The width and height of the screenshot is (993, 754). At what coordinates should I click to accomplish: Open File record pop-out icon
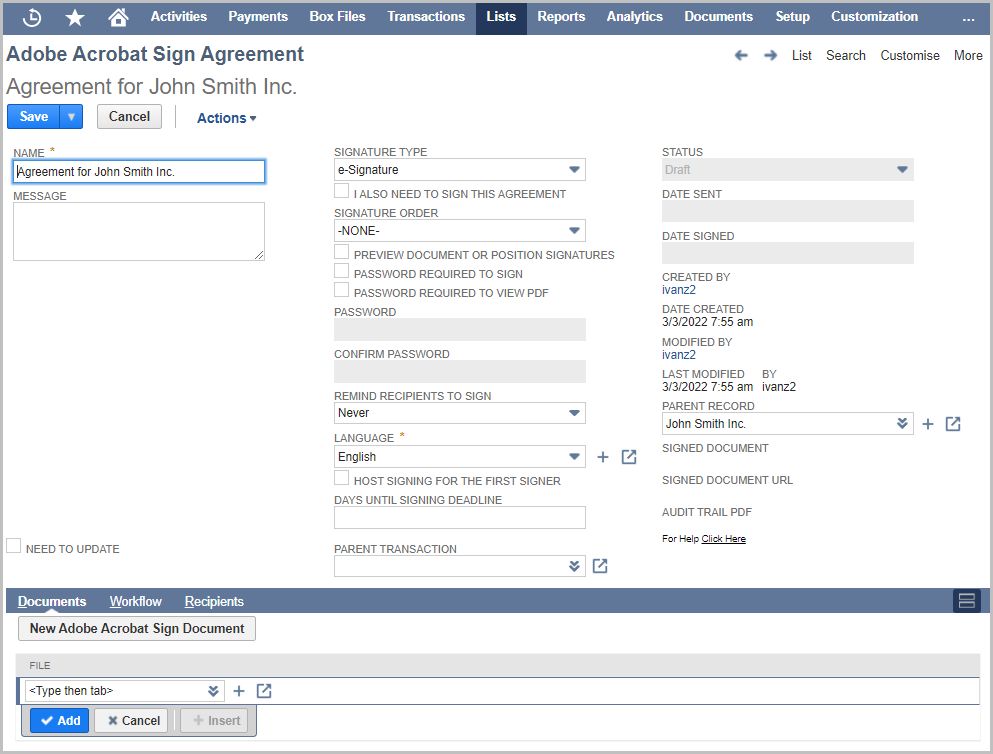[x=264, y=691]
